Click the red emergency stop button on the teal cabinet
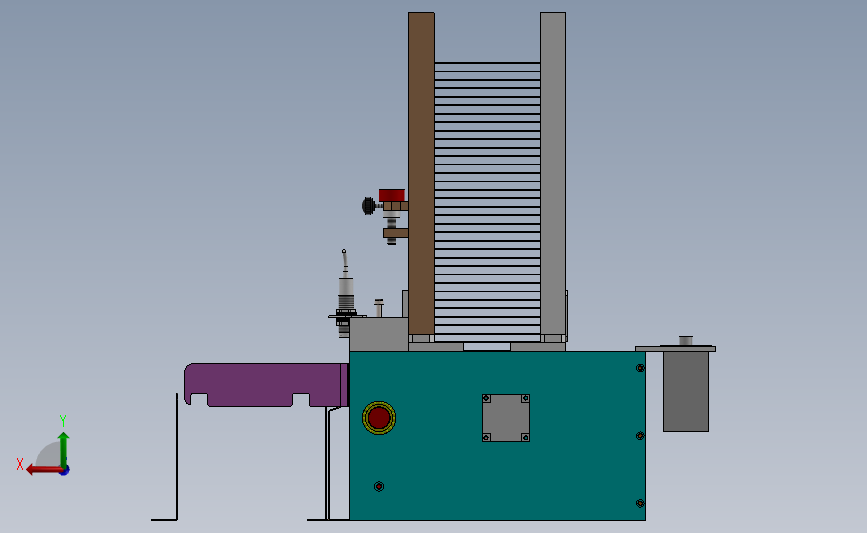Screen dimensions: 867x533 pos(379,417)
